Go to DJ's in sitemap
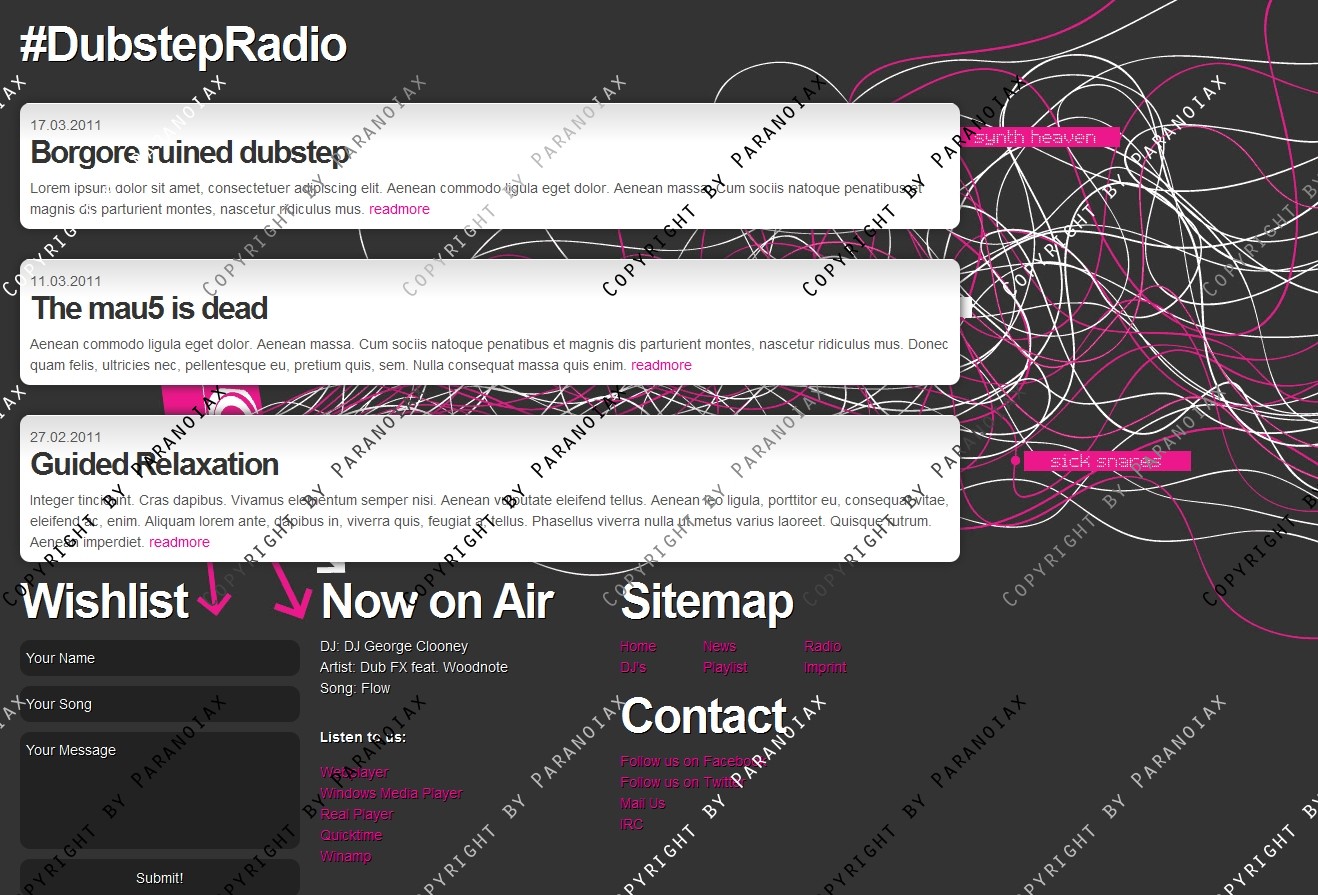Screen dimensions: 1318x895 (633, 667)
